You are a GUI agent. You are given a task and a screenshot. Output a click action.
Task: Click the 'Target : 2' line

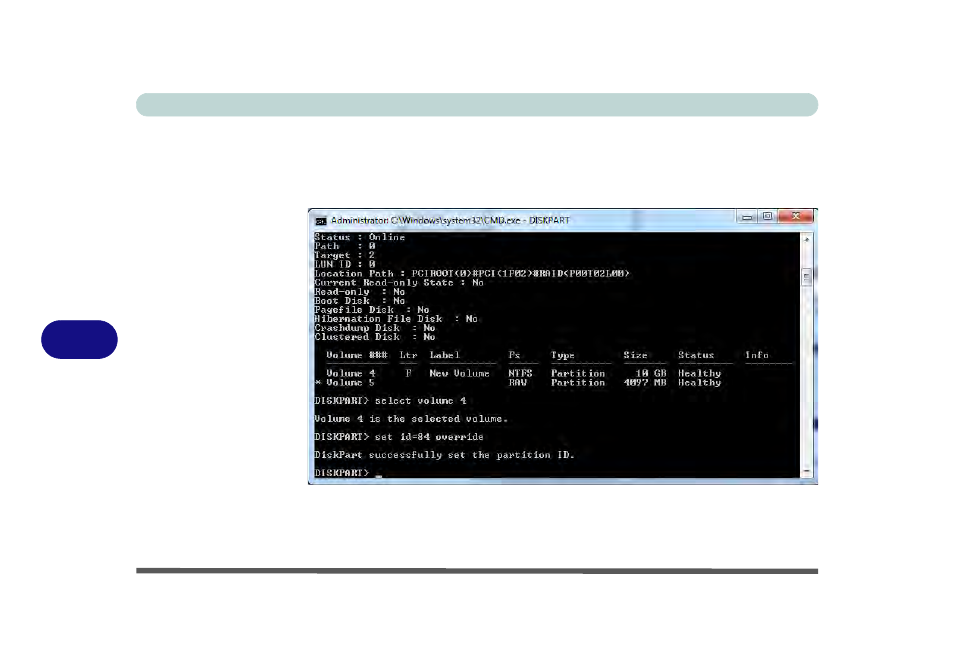coord(344,255)
